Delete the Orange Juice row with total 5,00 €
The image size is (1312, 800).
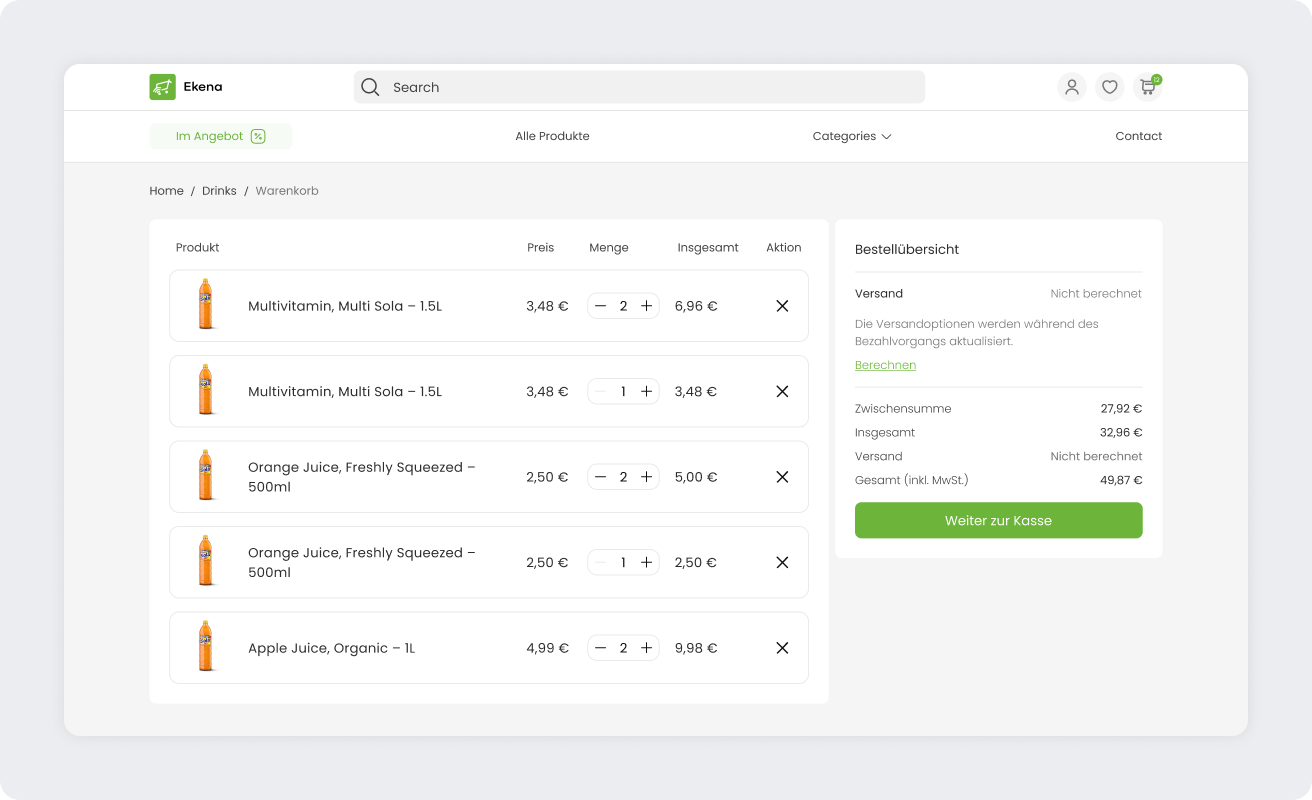pos(782,477)
